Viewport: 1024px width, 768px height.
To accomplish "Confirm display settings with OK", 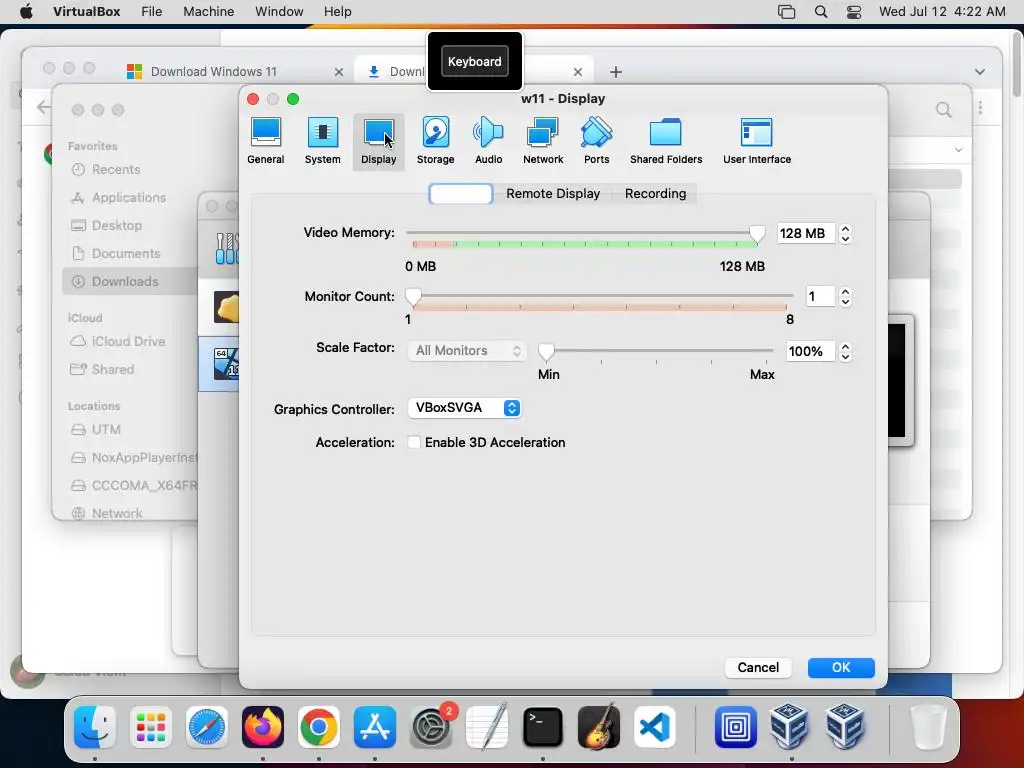I will pyautogui.click(x=841, y=667).
